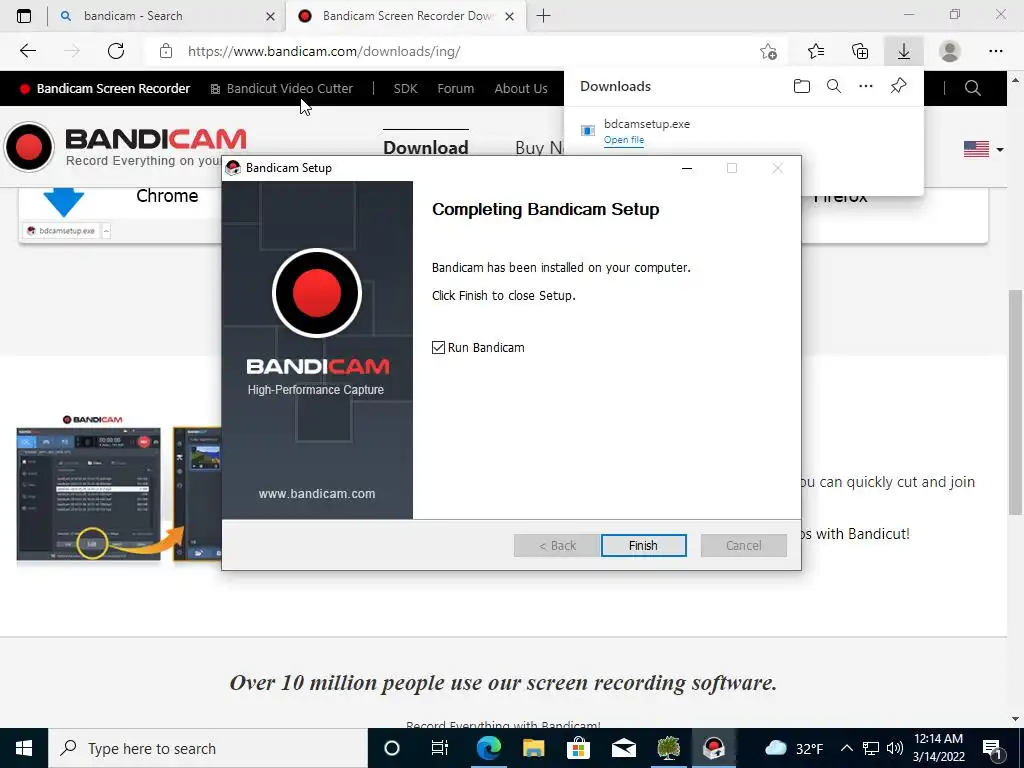This screenshot has width=1024, height=768.
Task: Open Edge Collections icon
Action: [x=860, y=51]
